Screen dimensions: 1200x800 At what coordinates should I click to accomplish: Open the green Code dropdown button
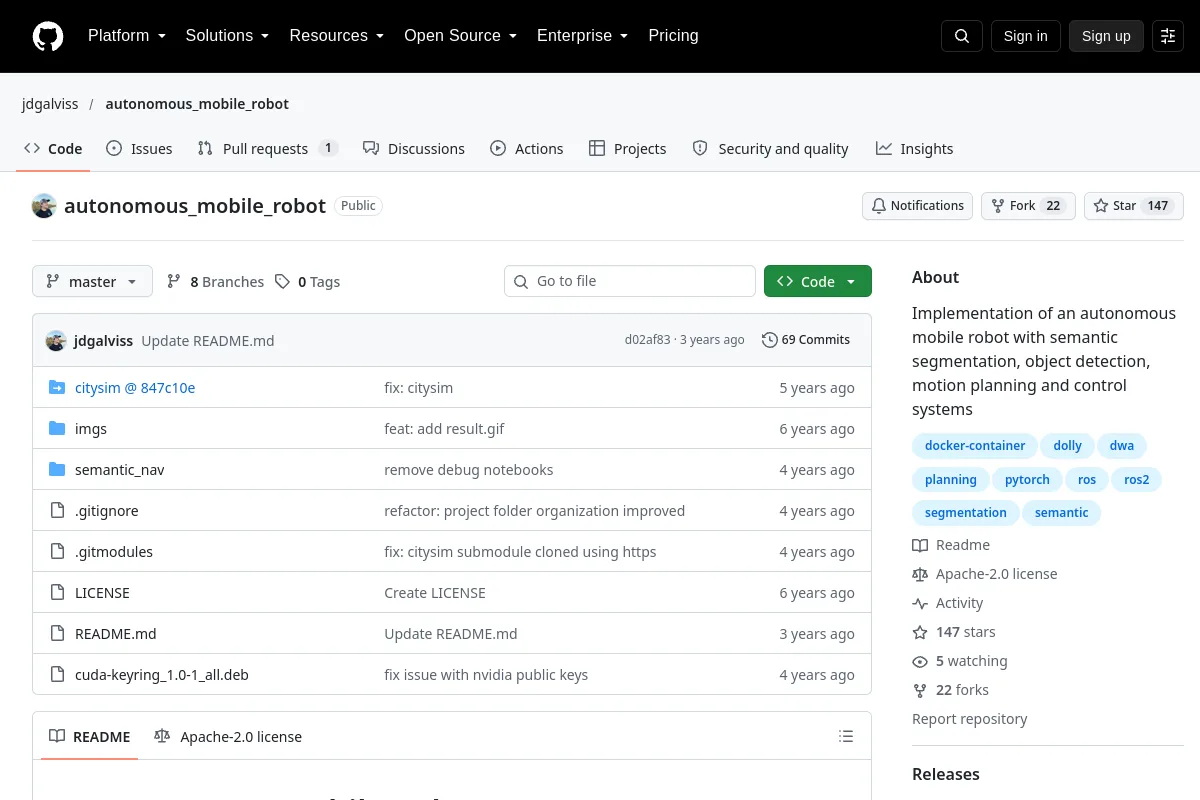[818, 282]
